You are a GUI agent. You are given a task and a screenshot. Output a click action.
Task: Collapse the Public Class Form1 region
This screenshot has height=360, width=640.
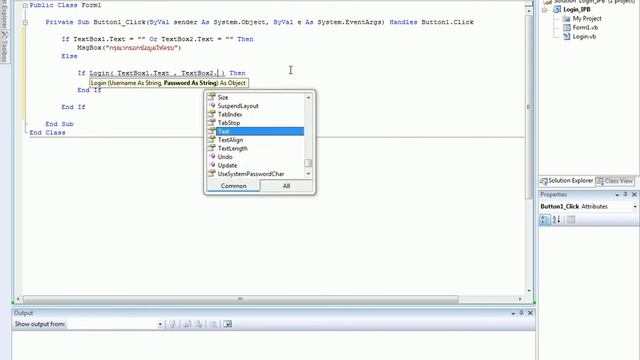click(x=25, y=5)
